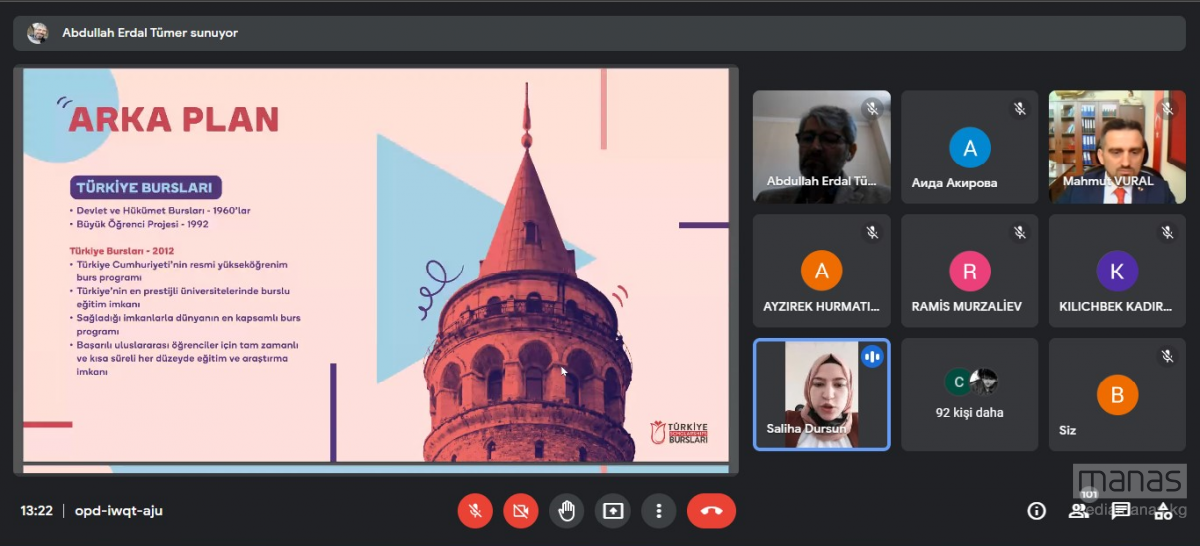1200x546 pixels.
Task: Click muted mic icon on Mahmut VURAL tile
Action: click(x=1167, y=109)
